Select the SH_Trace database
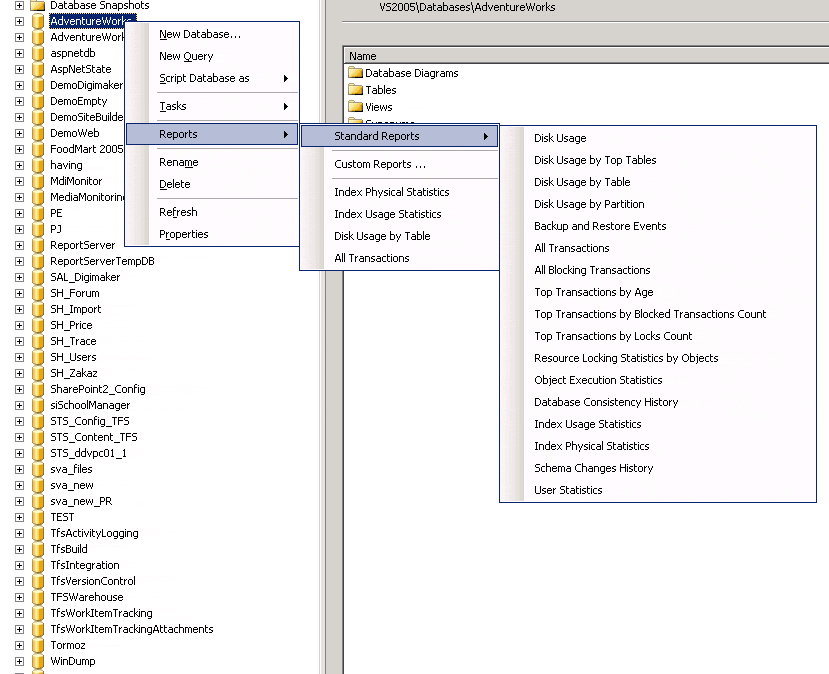Image resolution: width=829 pixels, height=674 pixels. (73, 341)
